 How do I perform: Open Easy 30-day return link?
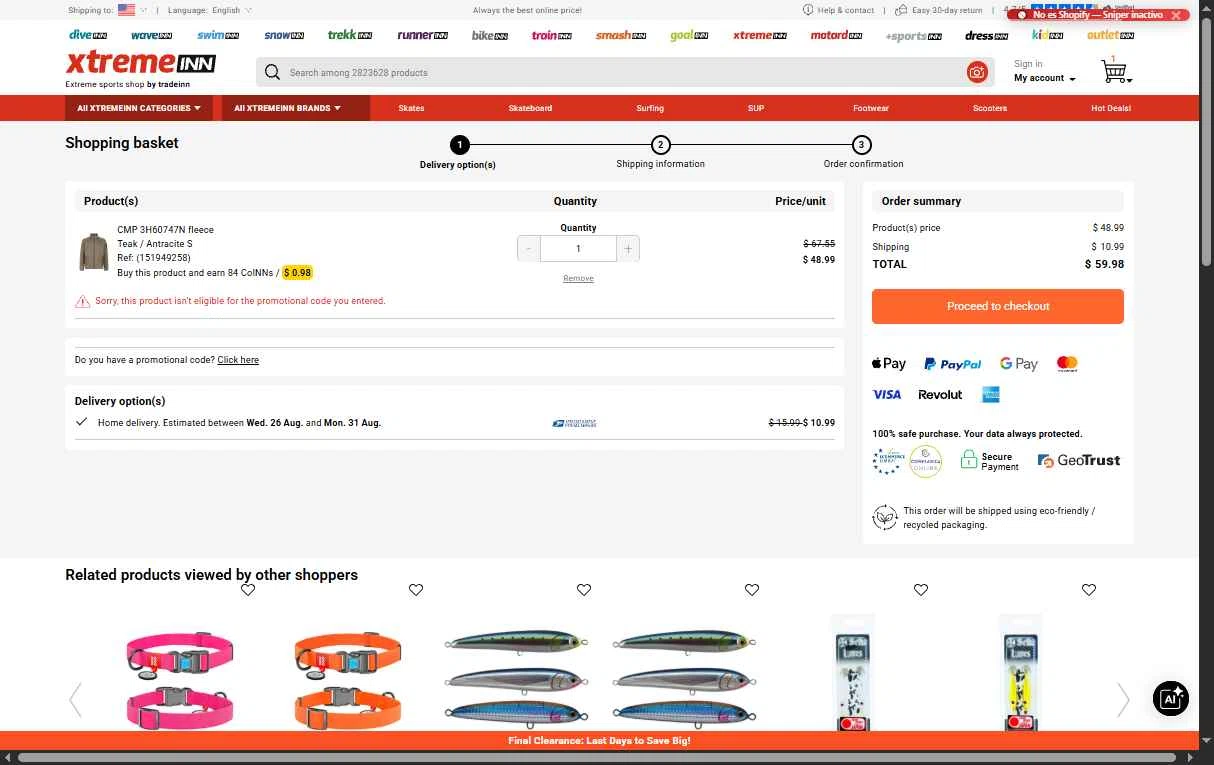(x=938, y=10)
